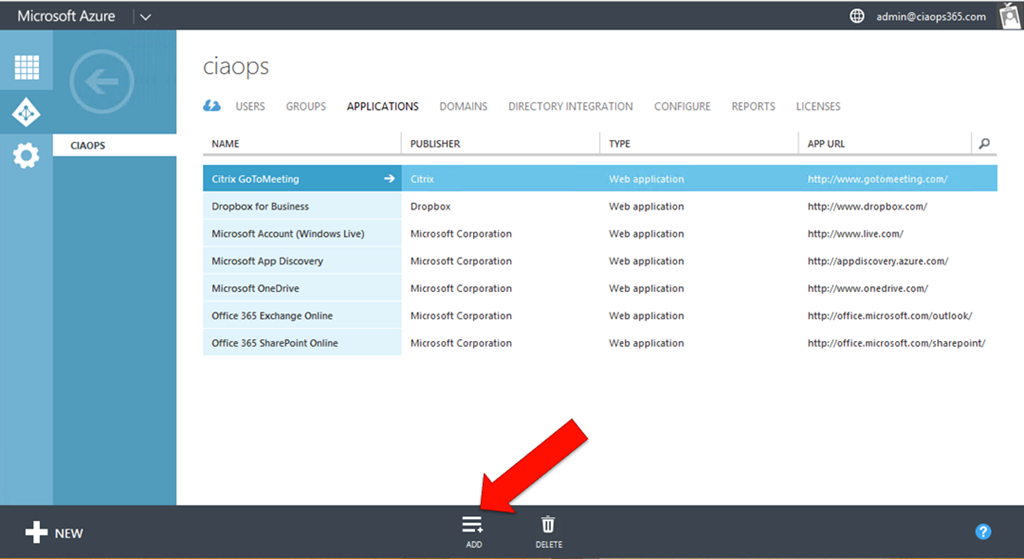Open the settings gear icon in sidebar
Image resolution: width=1024 pixels, height=559 pixels.
(26, 156)
